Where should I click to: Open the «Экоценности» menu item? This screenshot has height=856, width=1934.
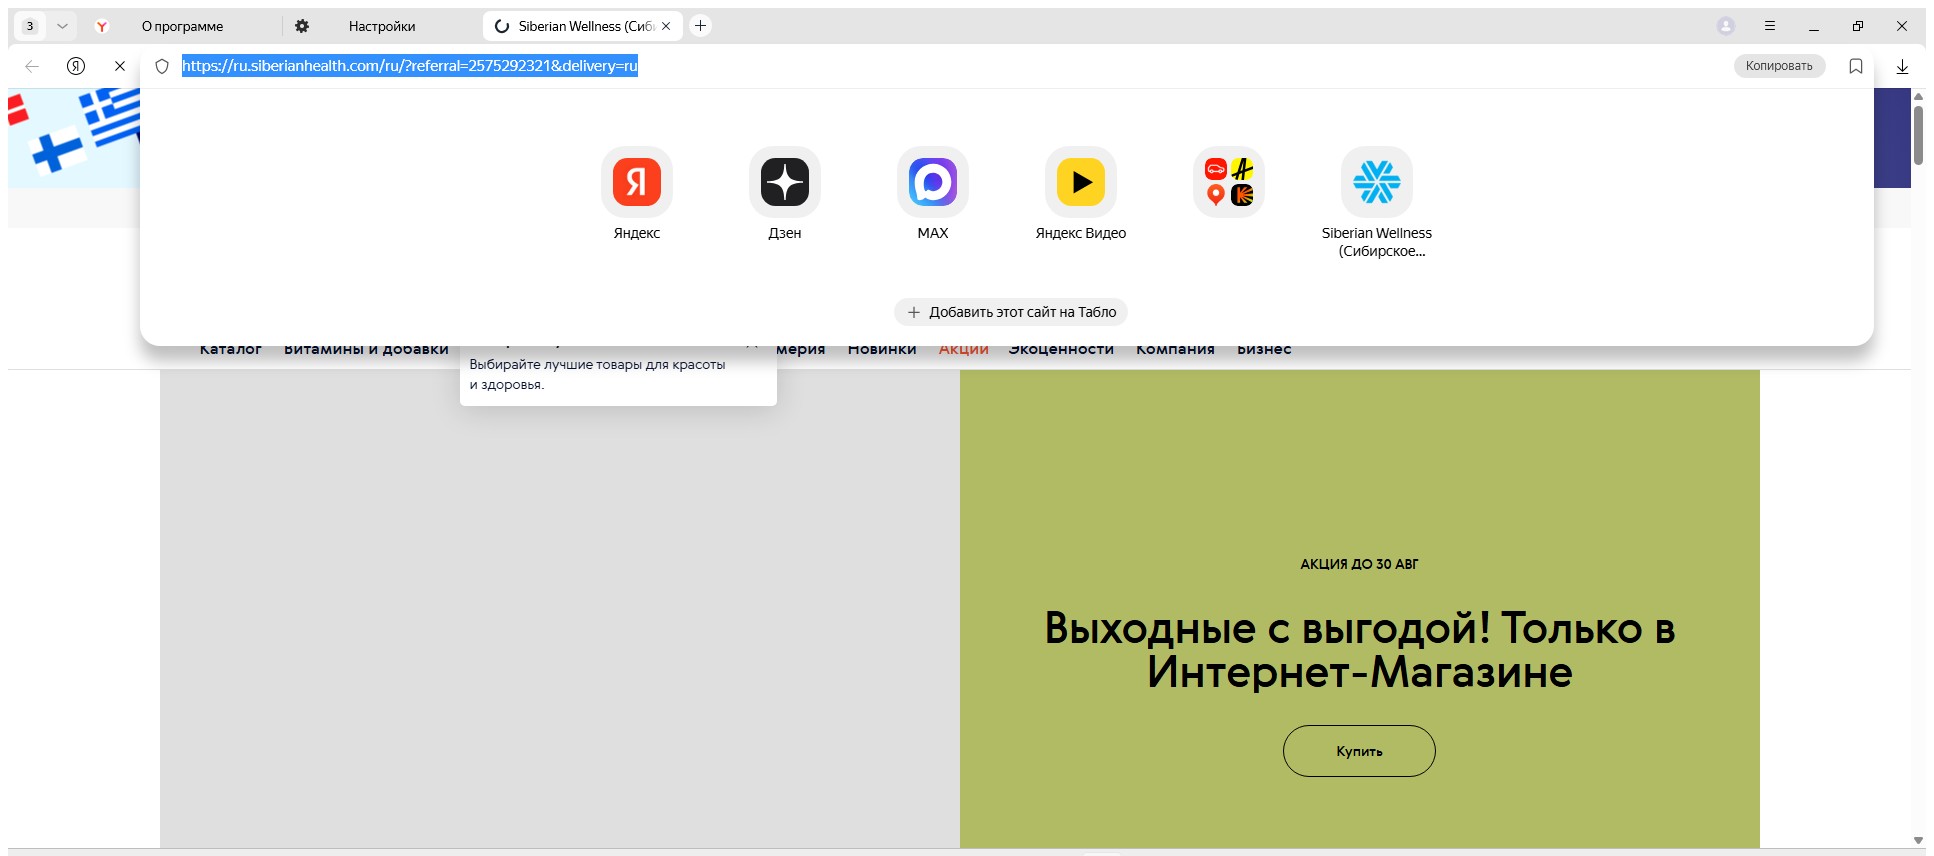point(1061,349)
